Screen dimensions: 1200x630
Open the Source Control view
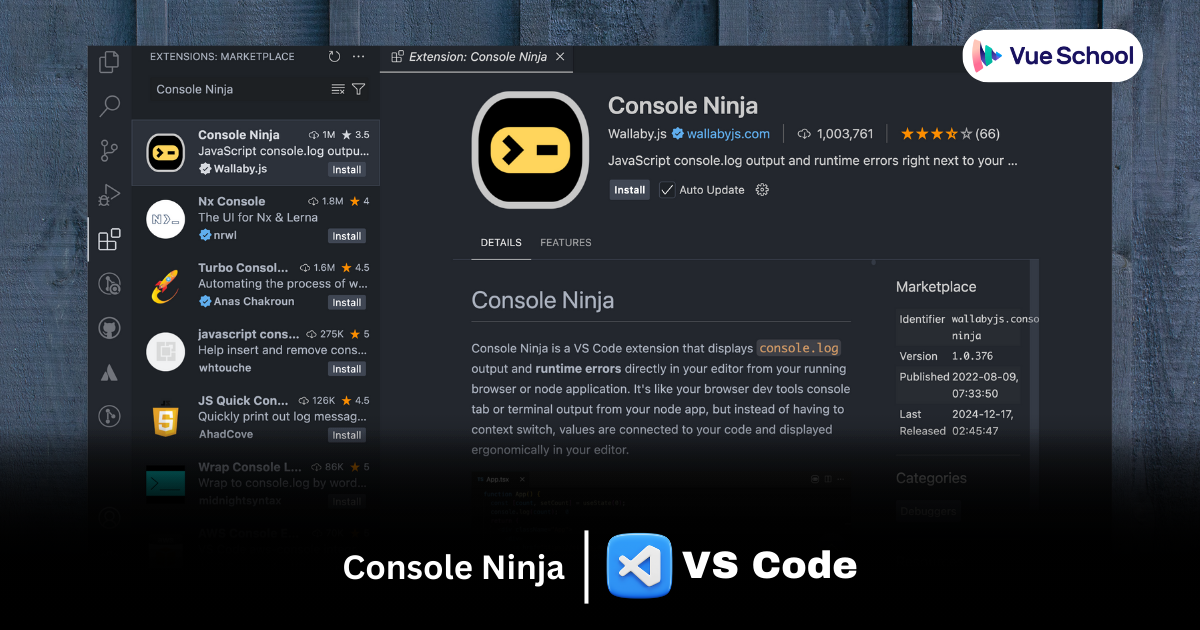pos(110,151)
